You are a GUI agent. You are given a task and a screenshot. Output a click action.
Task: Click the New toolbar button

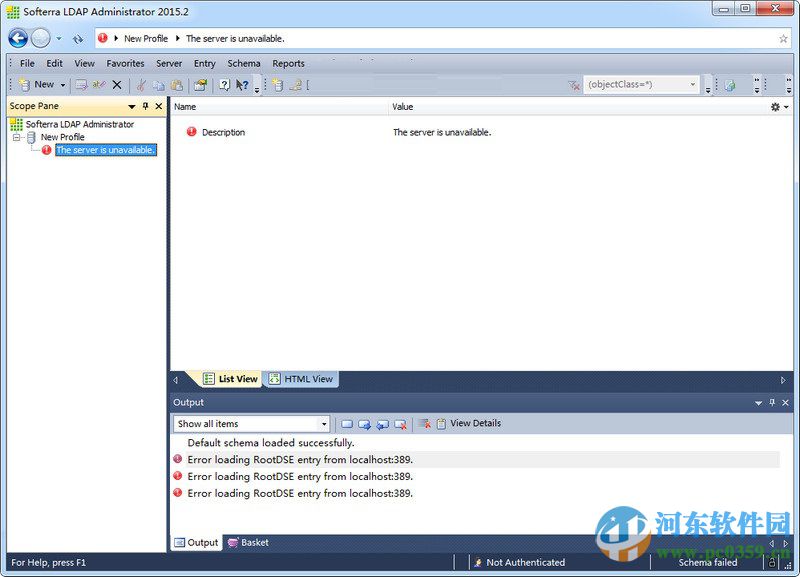[x=36, y=85]
